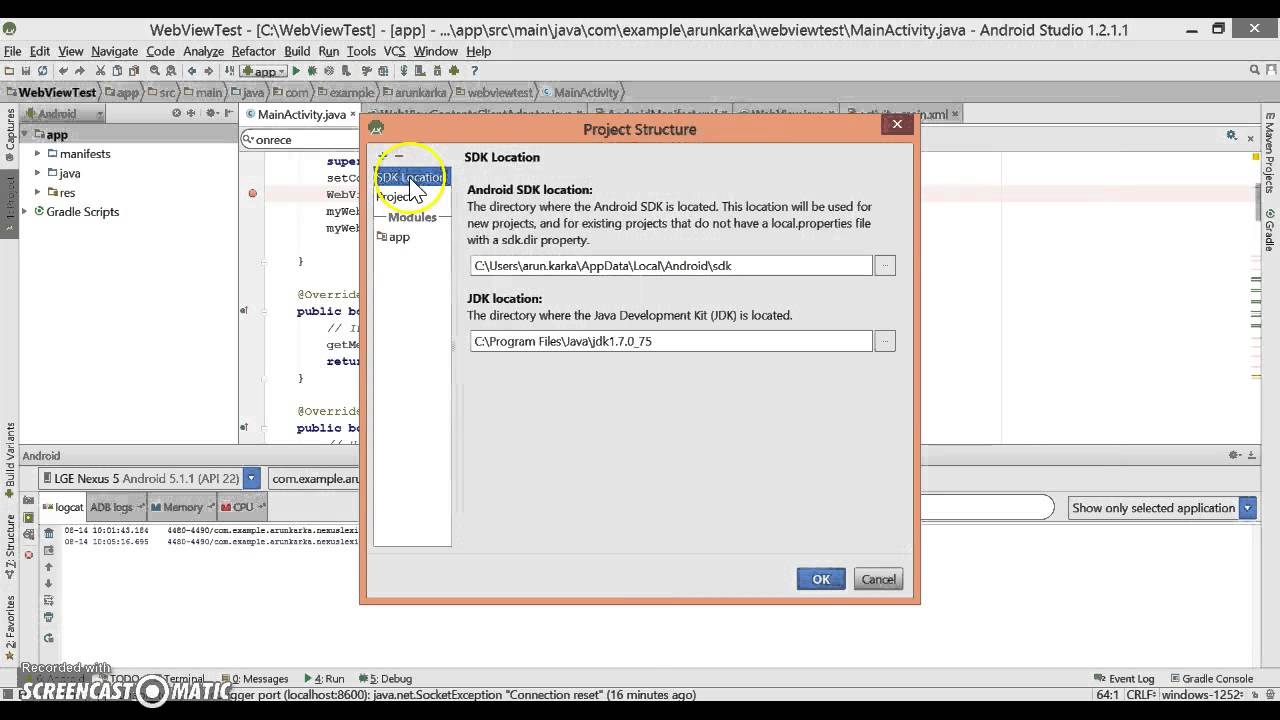
Task: Open the File menu
Action: tap(12, 51)
